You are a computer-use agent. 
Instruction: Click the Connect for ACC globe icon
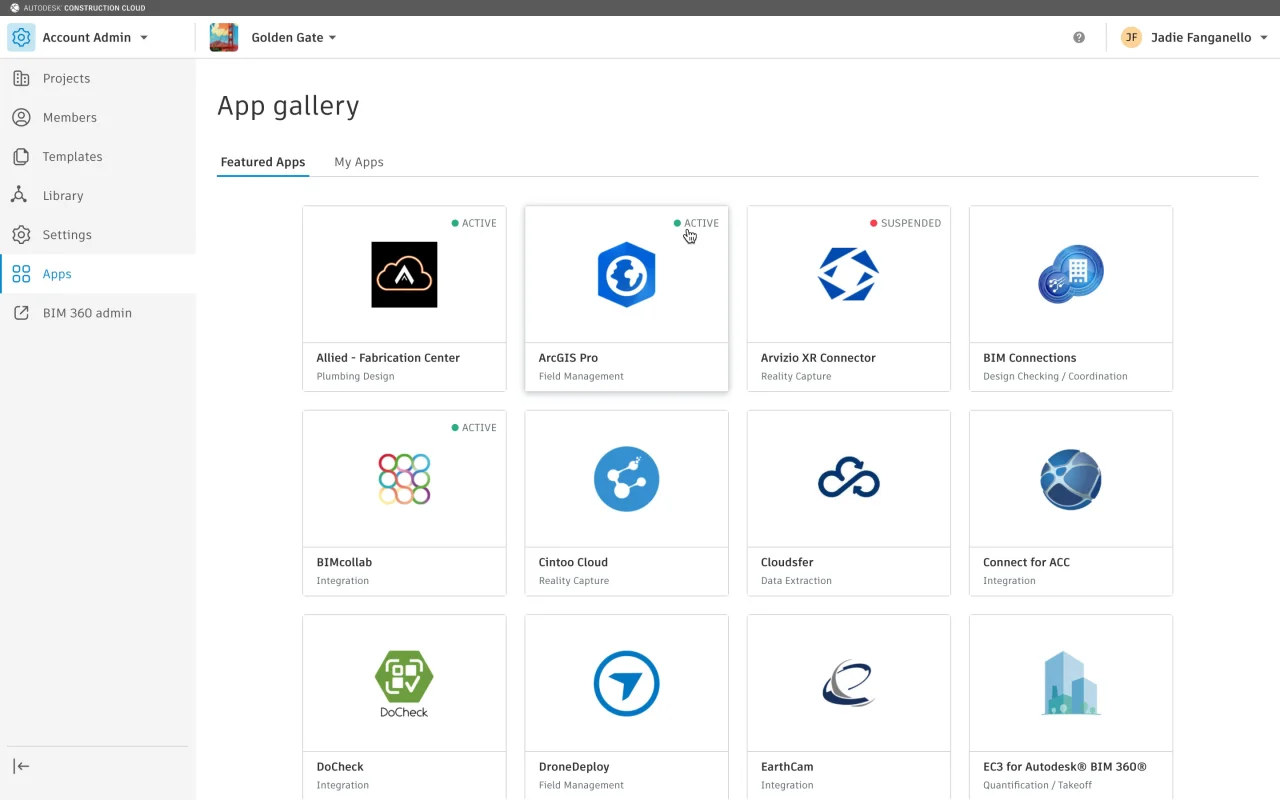point(1071,479)
